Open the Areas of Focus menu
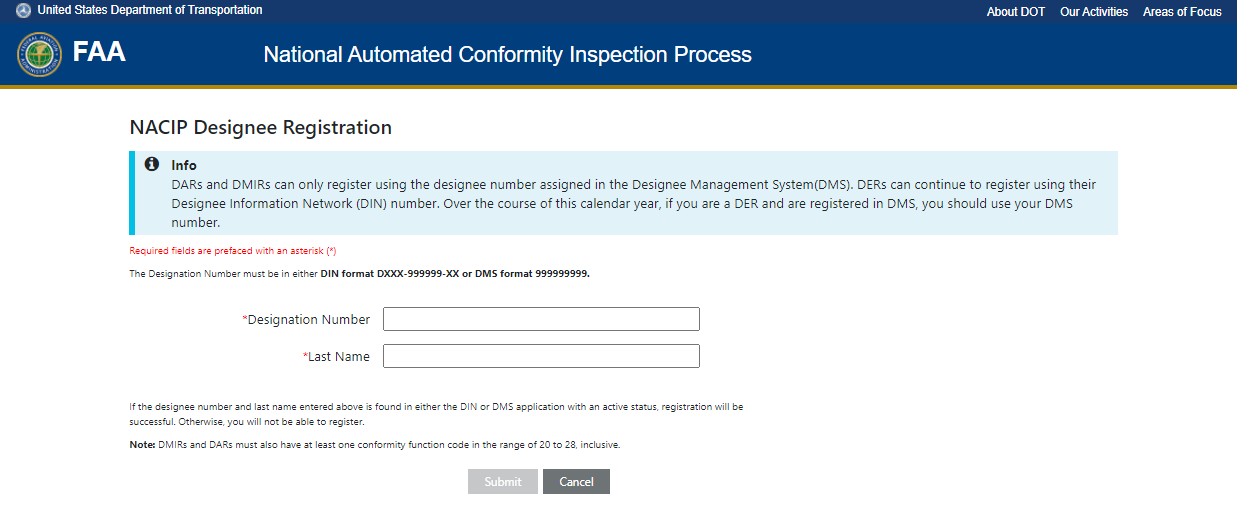 (1182, 12)
